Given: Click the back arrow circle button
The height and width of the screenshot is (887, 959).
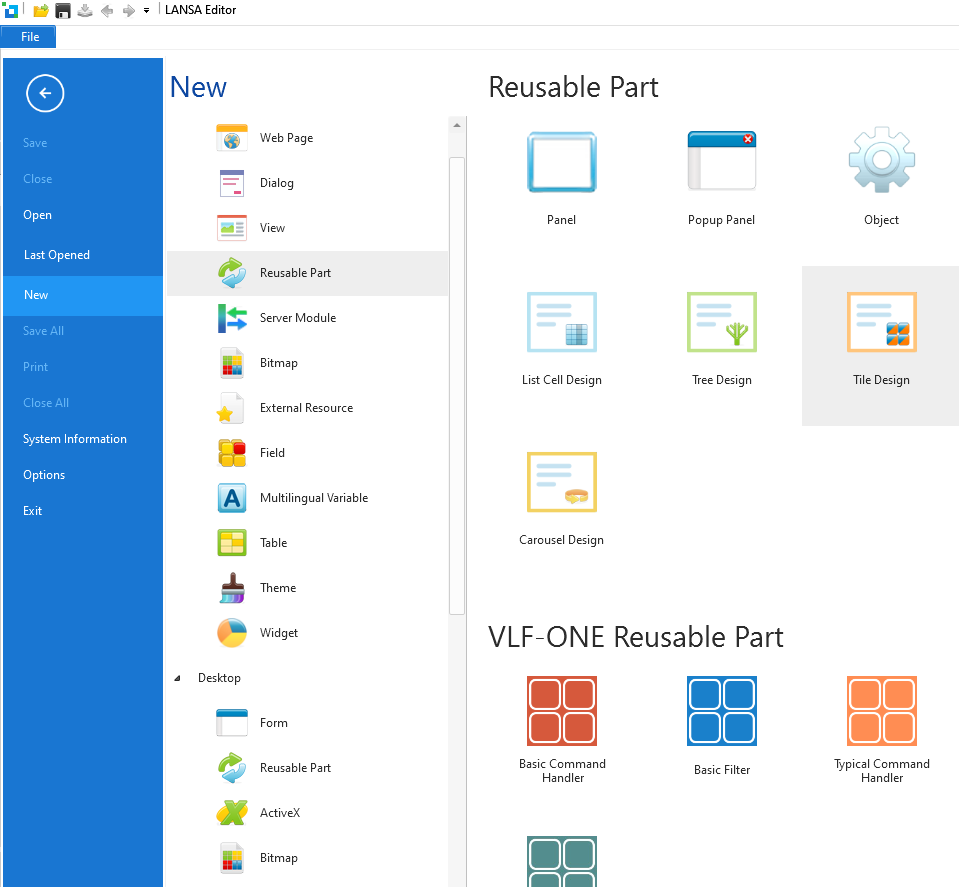Looking at the screenshot, I should pyautogui.click(x=45, y=93).
